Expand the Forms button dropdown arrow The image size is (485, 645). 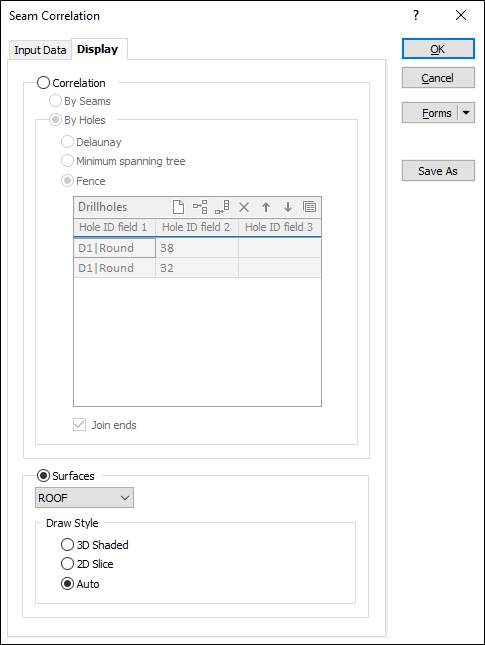[x=466, y=113]
